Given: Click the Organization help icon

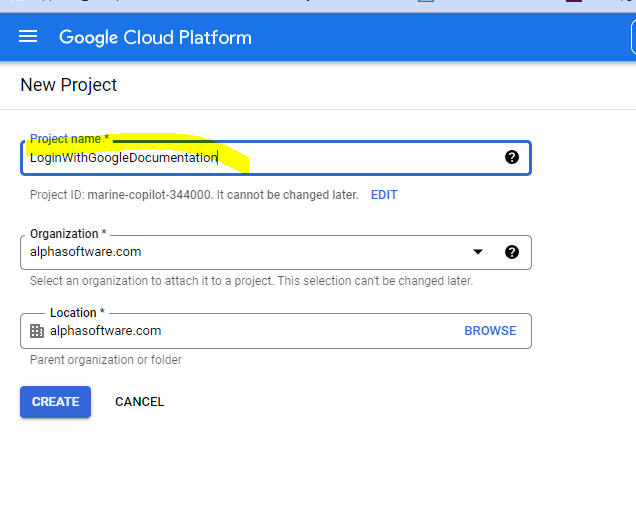Looking at the screenshot, I should [x=511, y=252].
